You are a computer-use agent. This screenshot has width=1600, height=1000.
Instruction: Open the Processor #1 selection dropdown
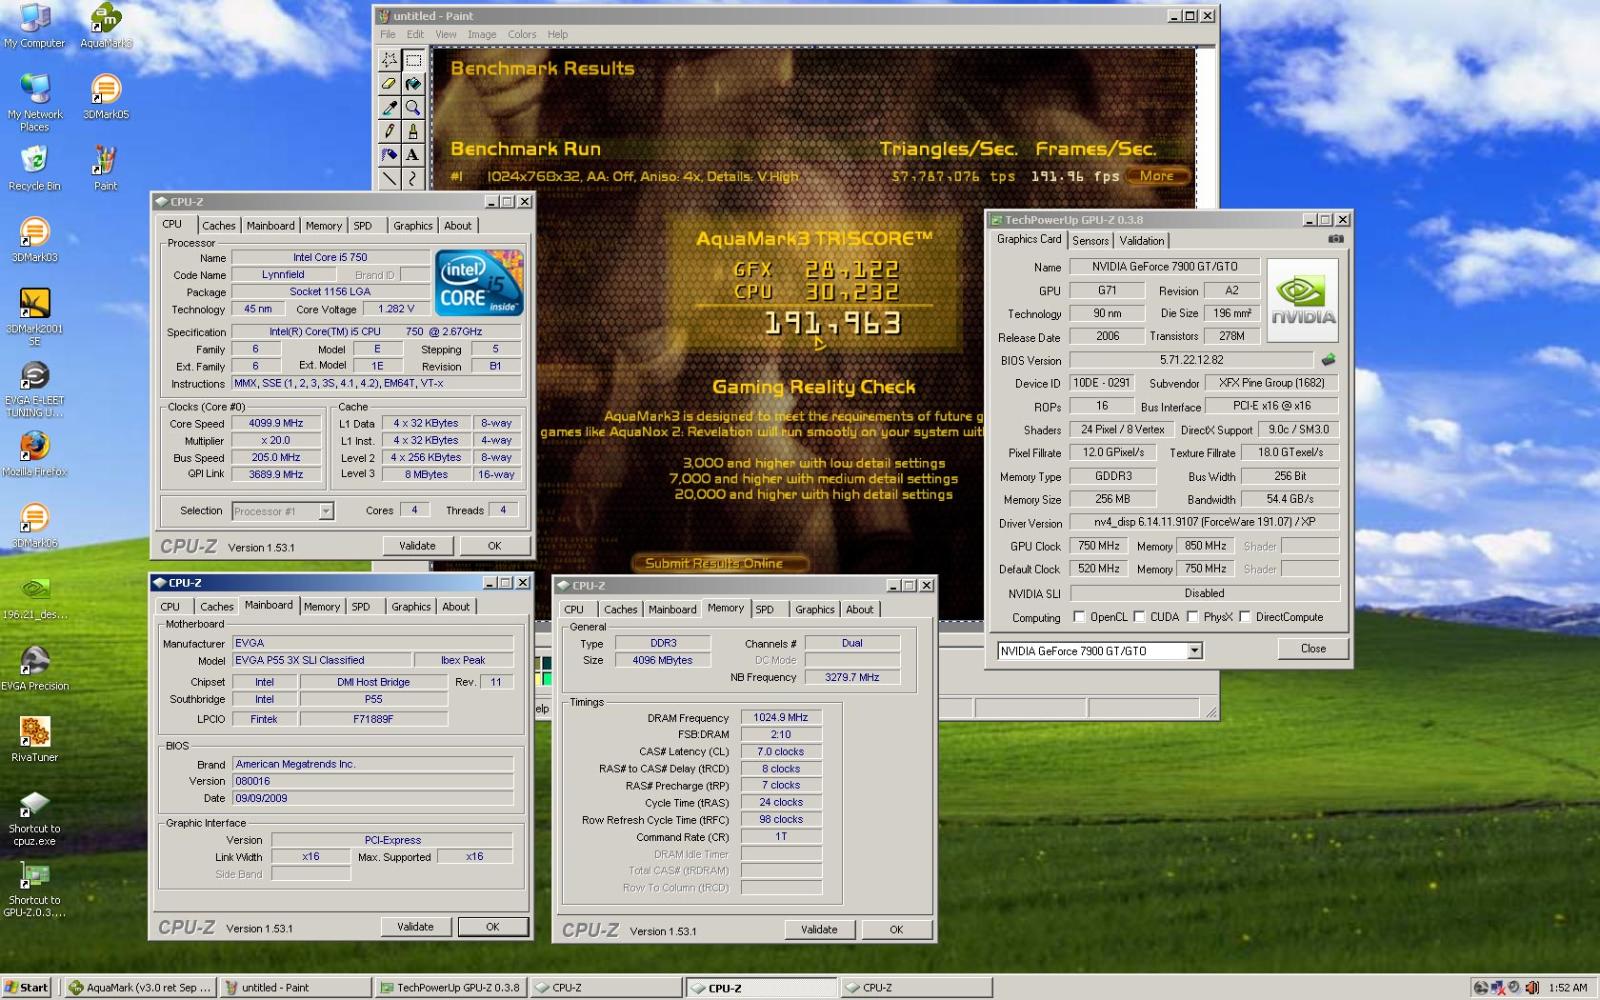325,511
